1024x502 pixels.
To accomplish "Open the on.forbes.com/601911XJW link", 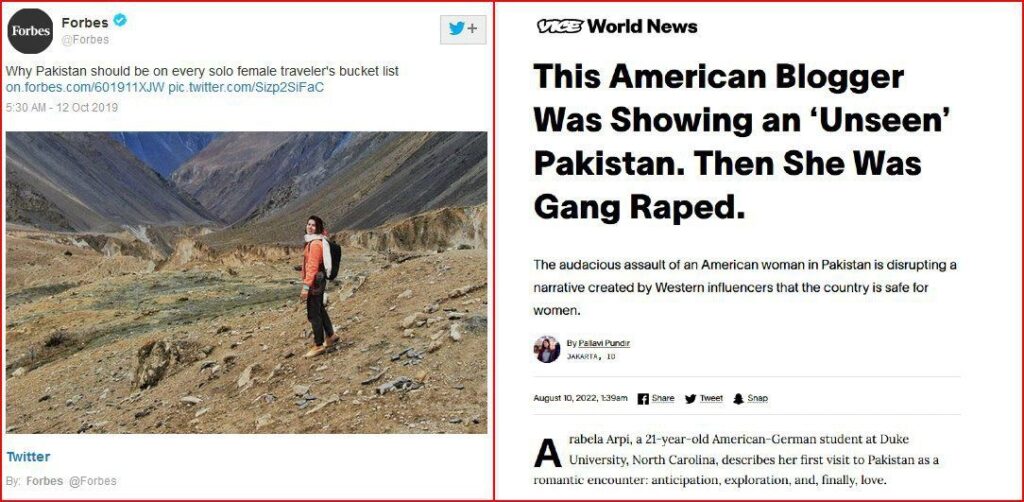I will 85,87.
